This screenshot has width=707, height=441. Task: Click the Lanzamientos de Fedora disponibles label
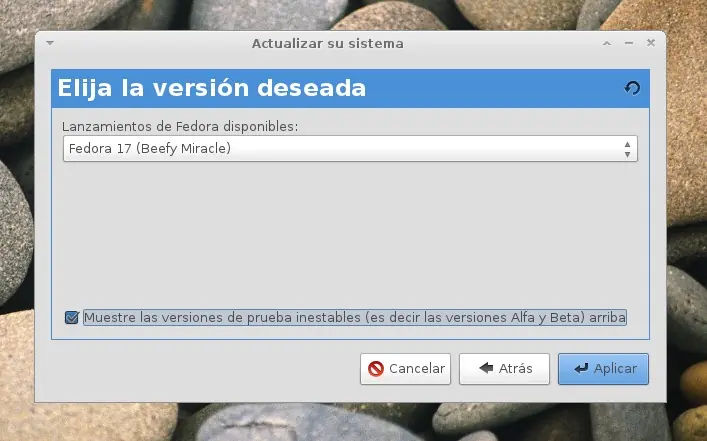pyautogui.click(x=180, y=127)
